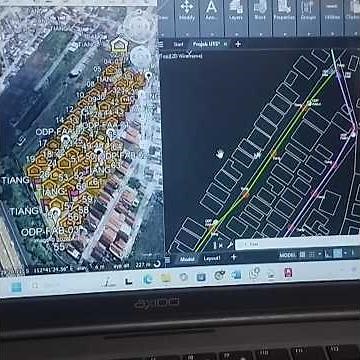Click the elevation readout in Google Earth status bar

pyautogui.click(x=90, y=267)
